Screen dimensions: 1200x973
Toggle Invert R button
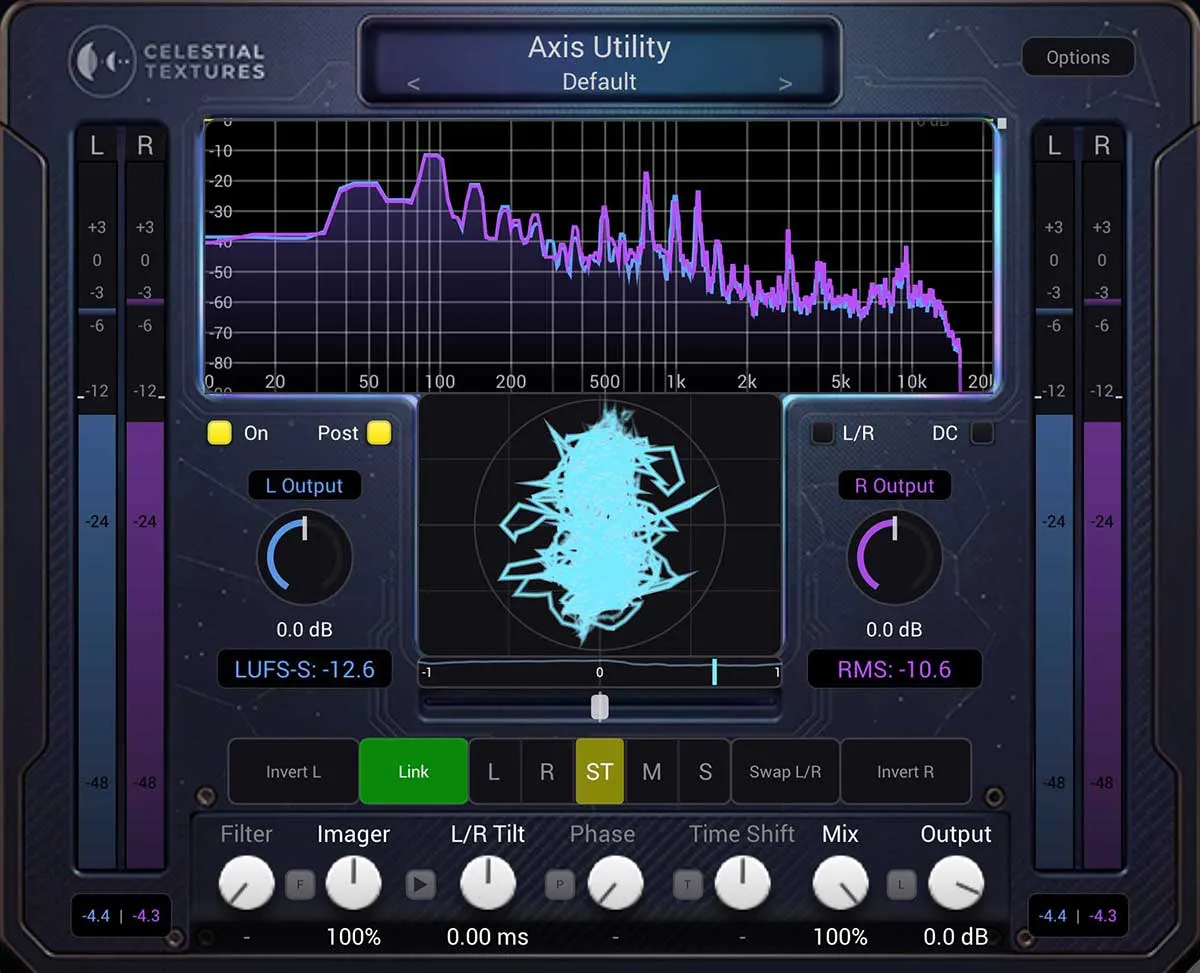click(x=905, y=771)
